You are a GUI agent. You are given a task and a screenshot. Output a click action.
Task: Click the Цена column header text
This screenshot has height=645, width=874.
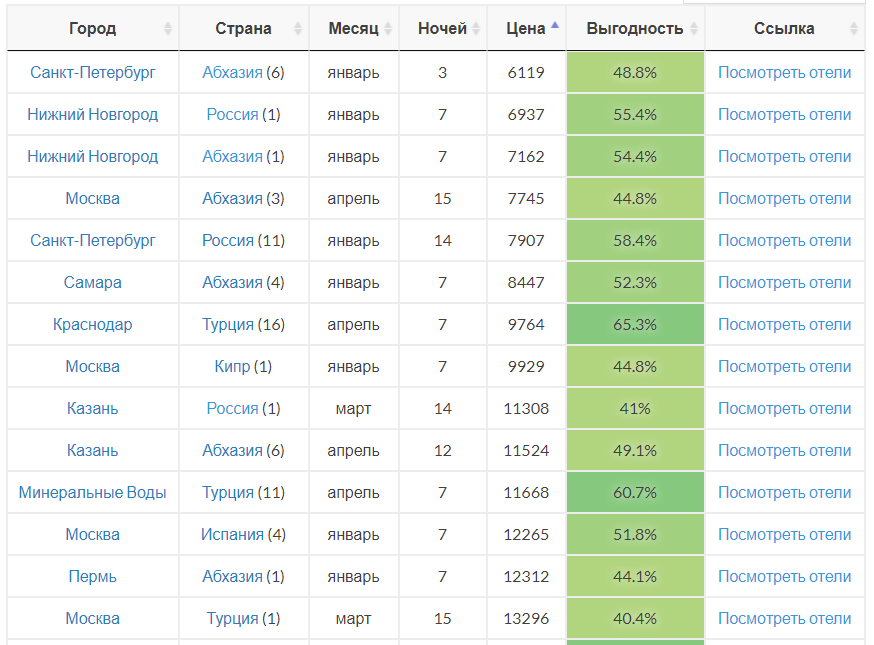point(526,28)
